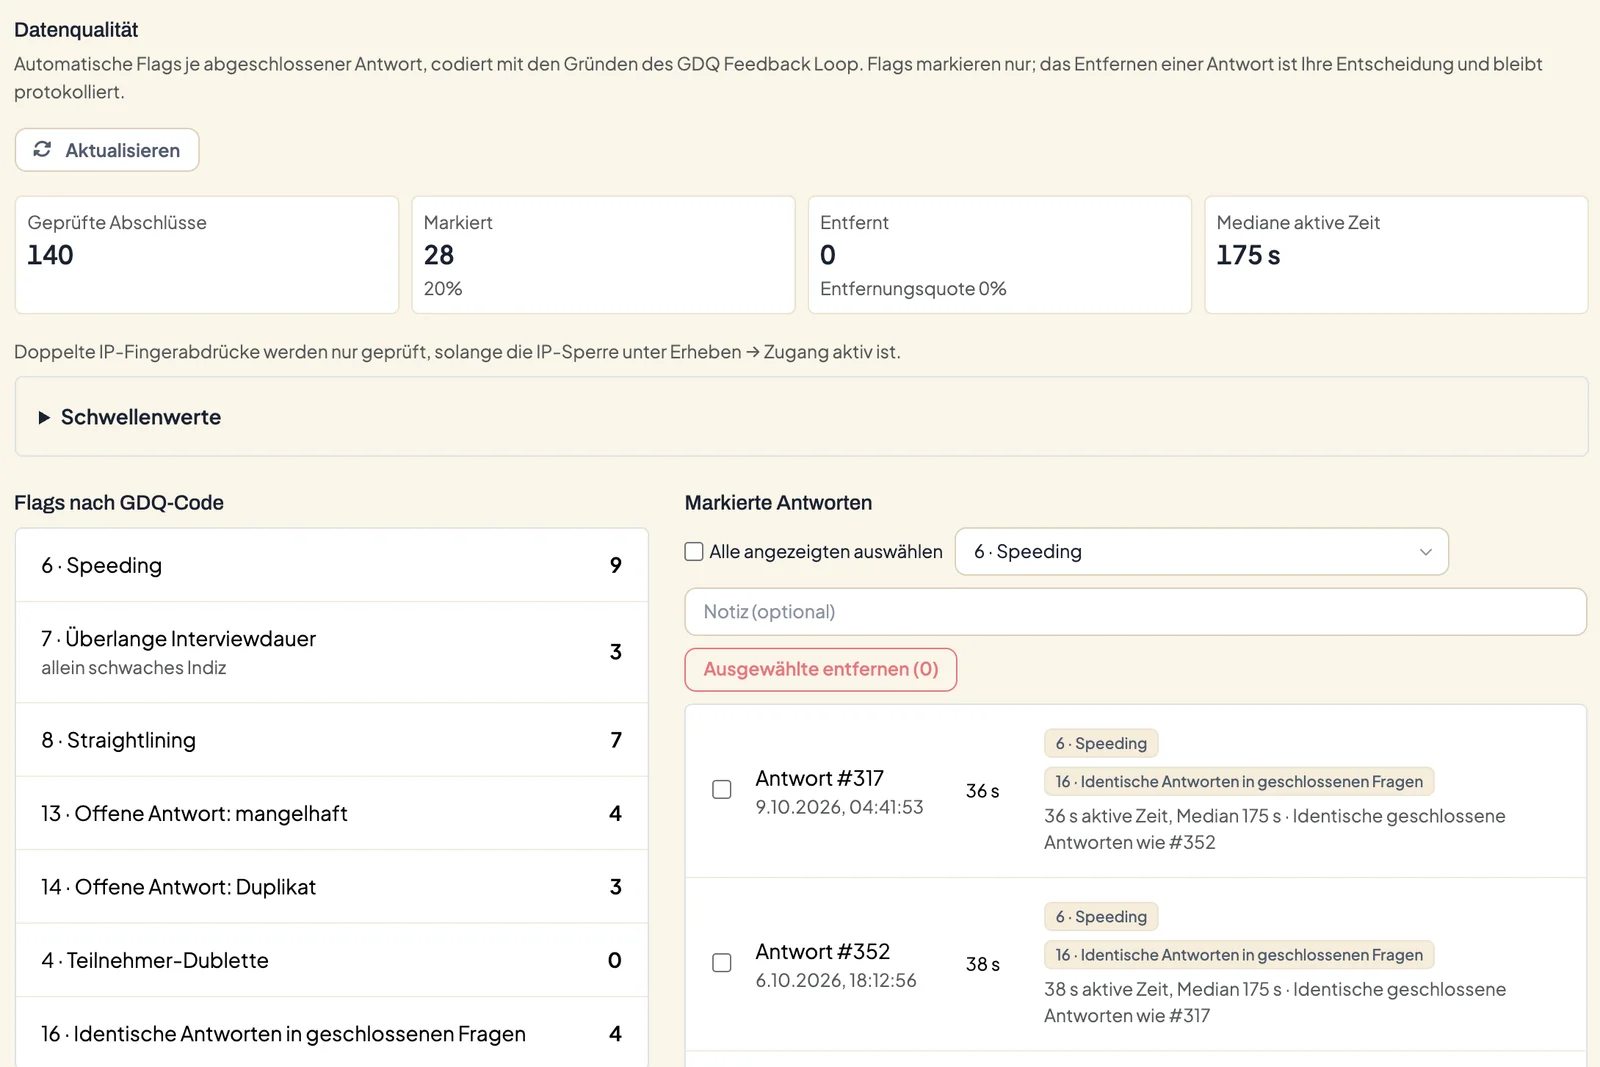Click the Entfernt 0 stat card
The height and width of the screenshot is (1067, 1600).
click(x=1000, y=255)
